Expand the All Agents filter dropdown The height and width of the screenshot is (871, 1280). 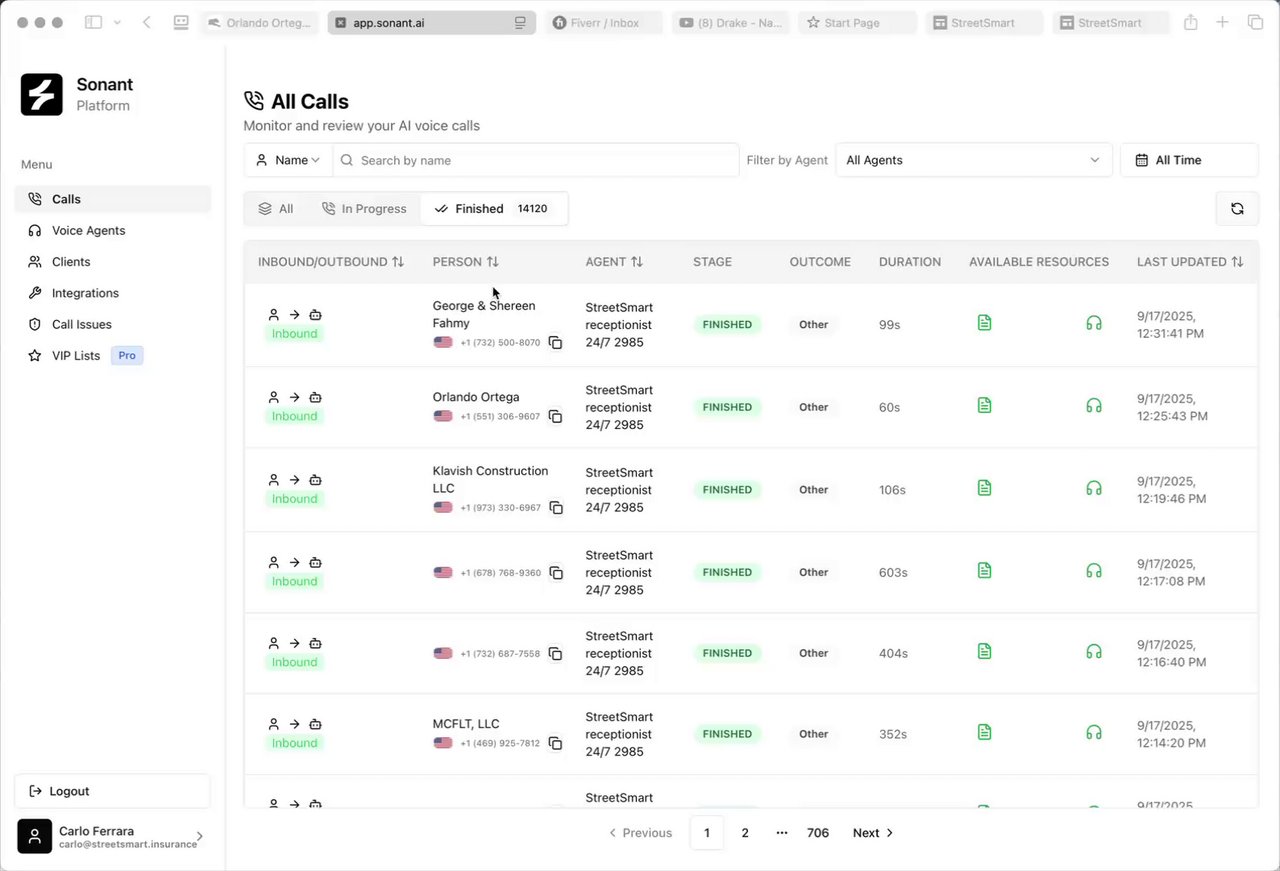[973, 160]
